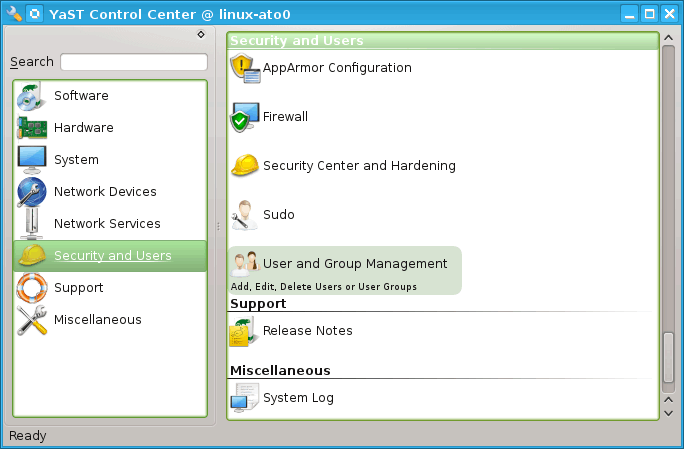Click the scrollbar up arrow at top
The width and height of the screenshot is (684, 449).
click(x=668, y=38)
